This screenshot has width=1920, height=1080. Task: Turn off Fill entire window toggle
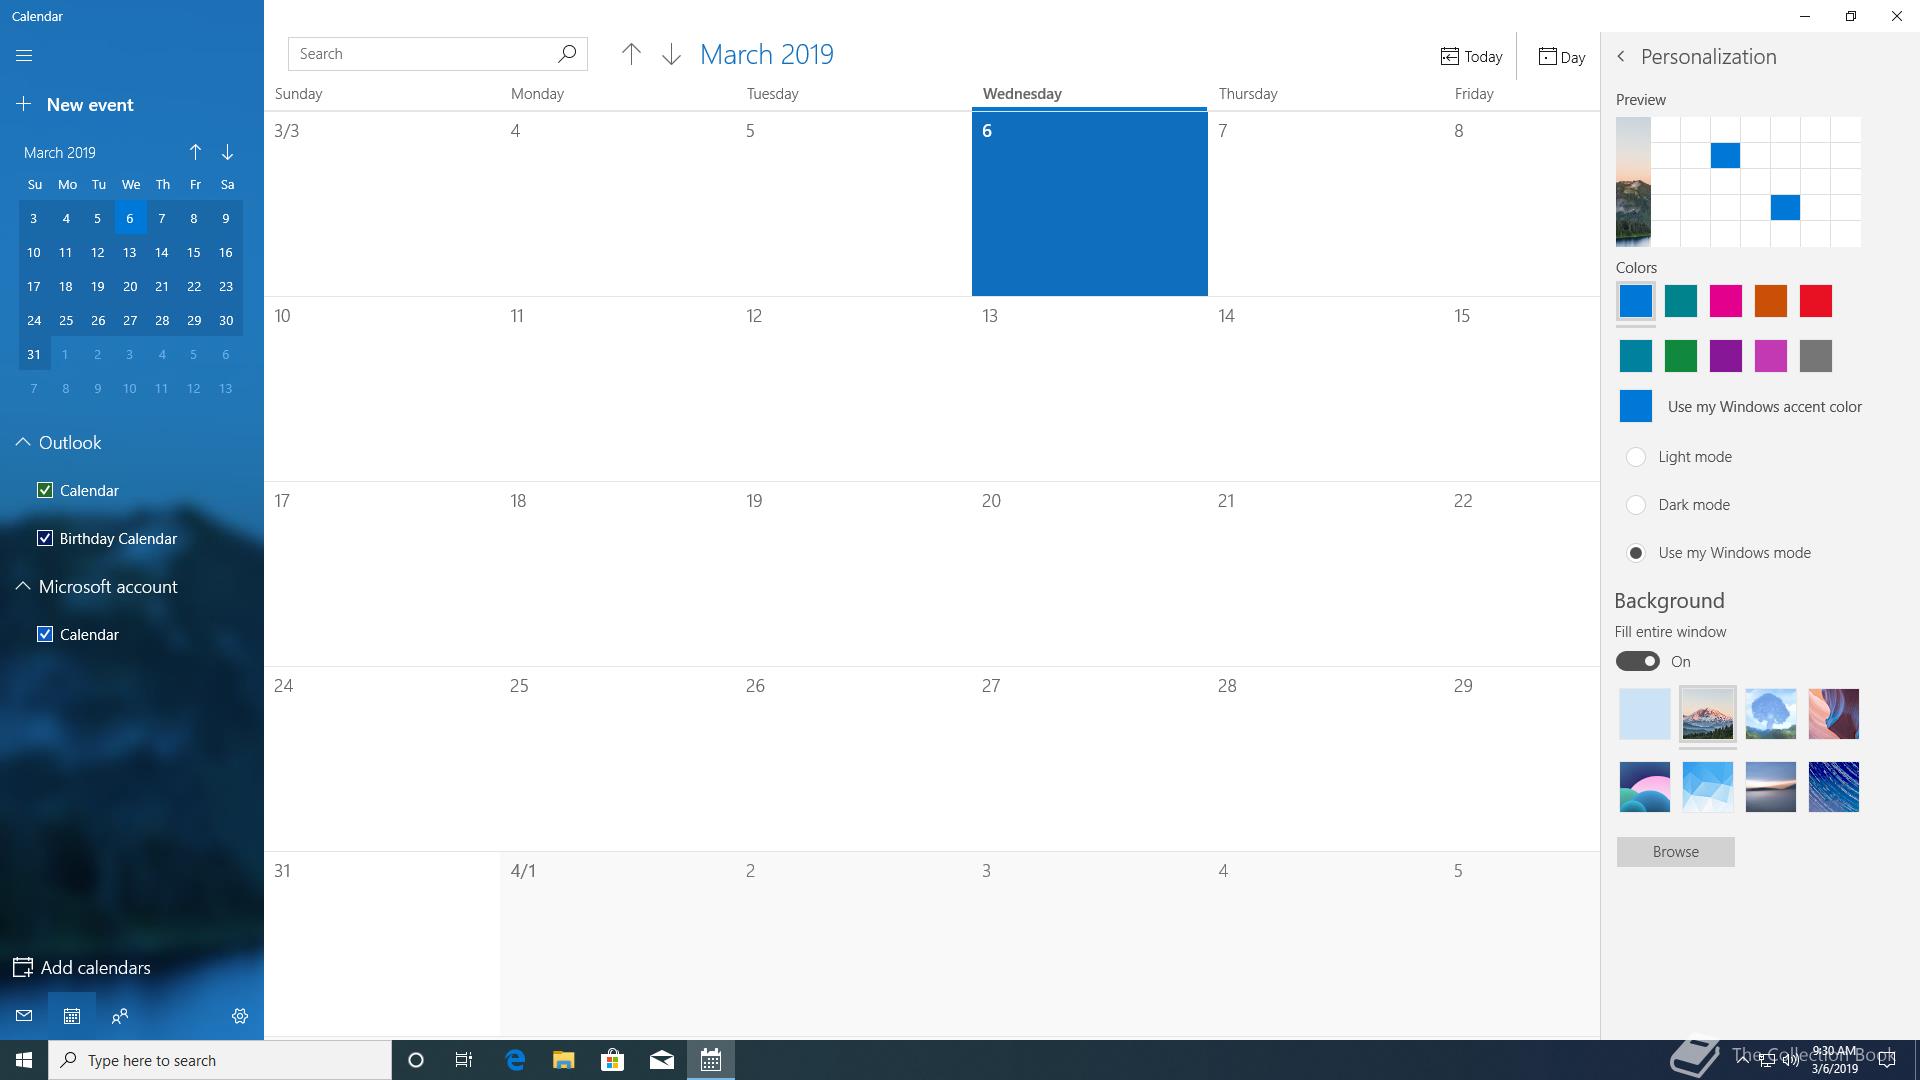coord(1637,661)
